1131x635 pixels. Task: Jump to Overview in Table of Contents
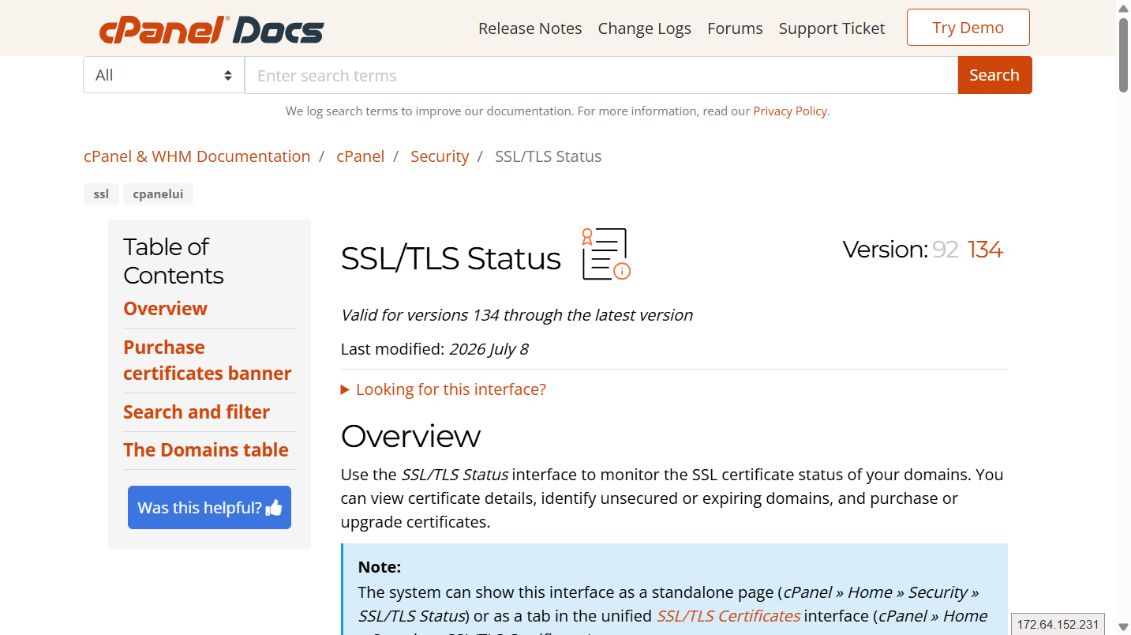tap(165, 309)
